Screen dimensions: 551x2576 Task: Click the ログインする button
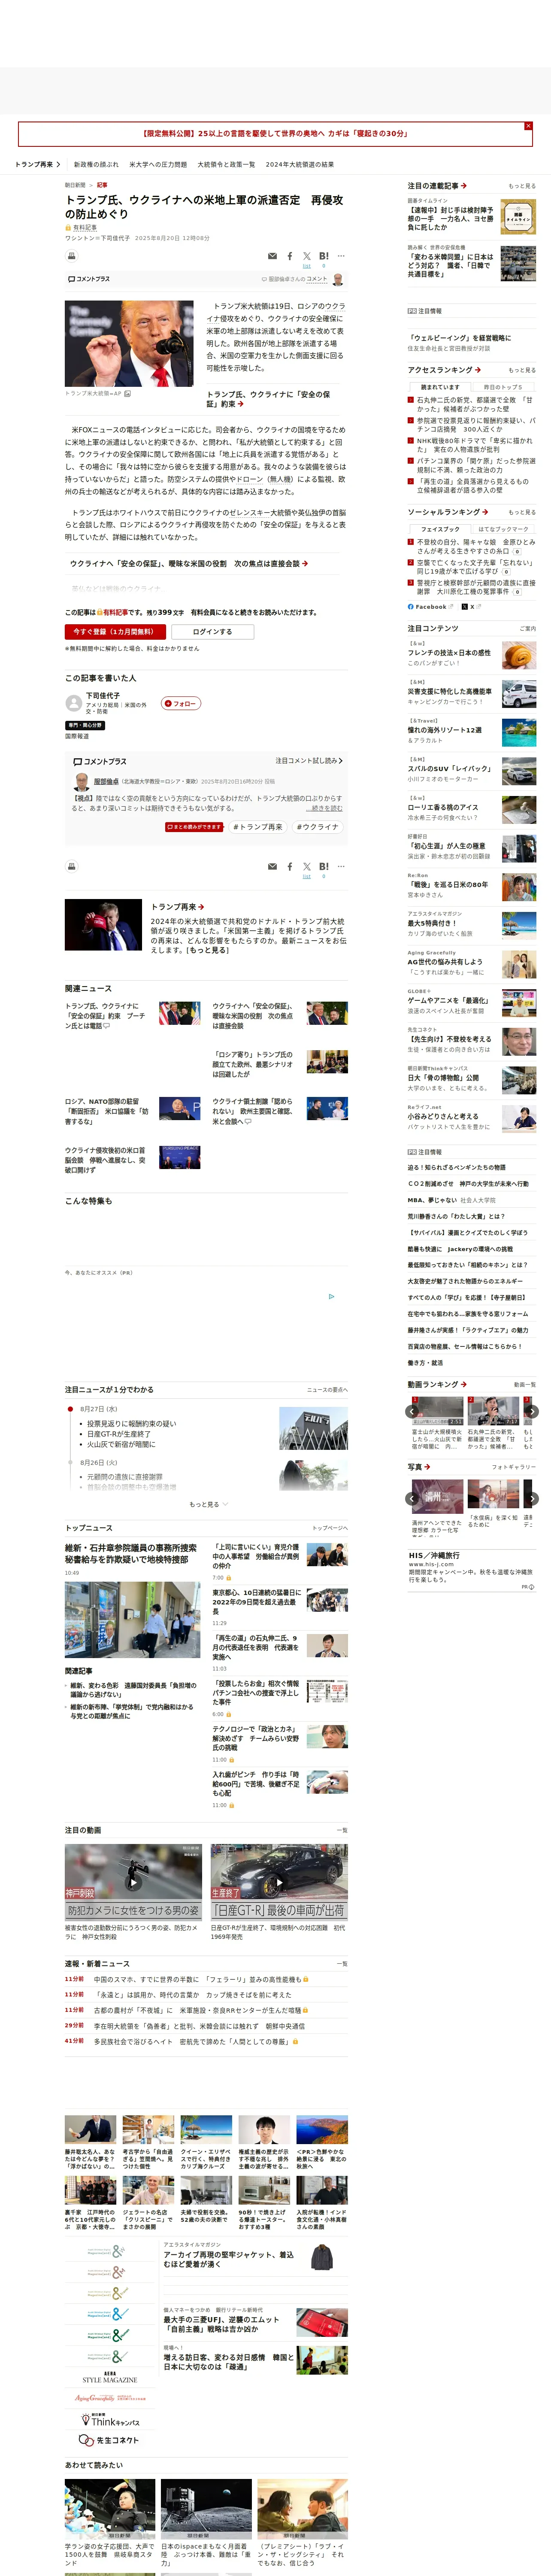pyautogui.click(x=212, y=631)
